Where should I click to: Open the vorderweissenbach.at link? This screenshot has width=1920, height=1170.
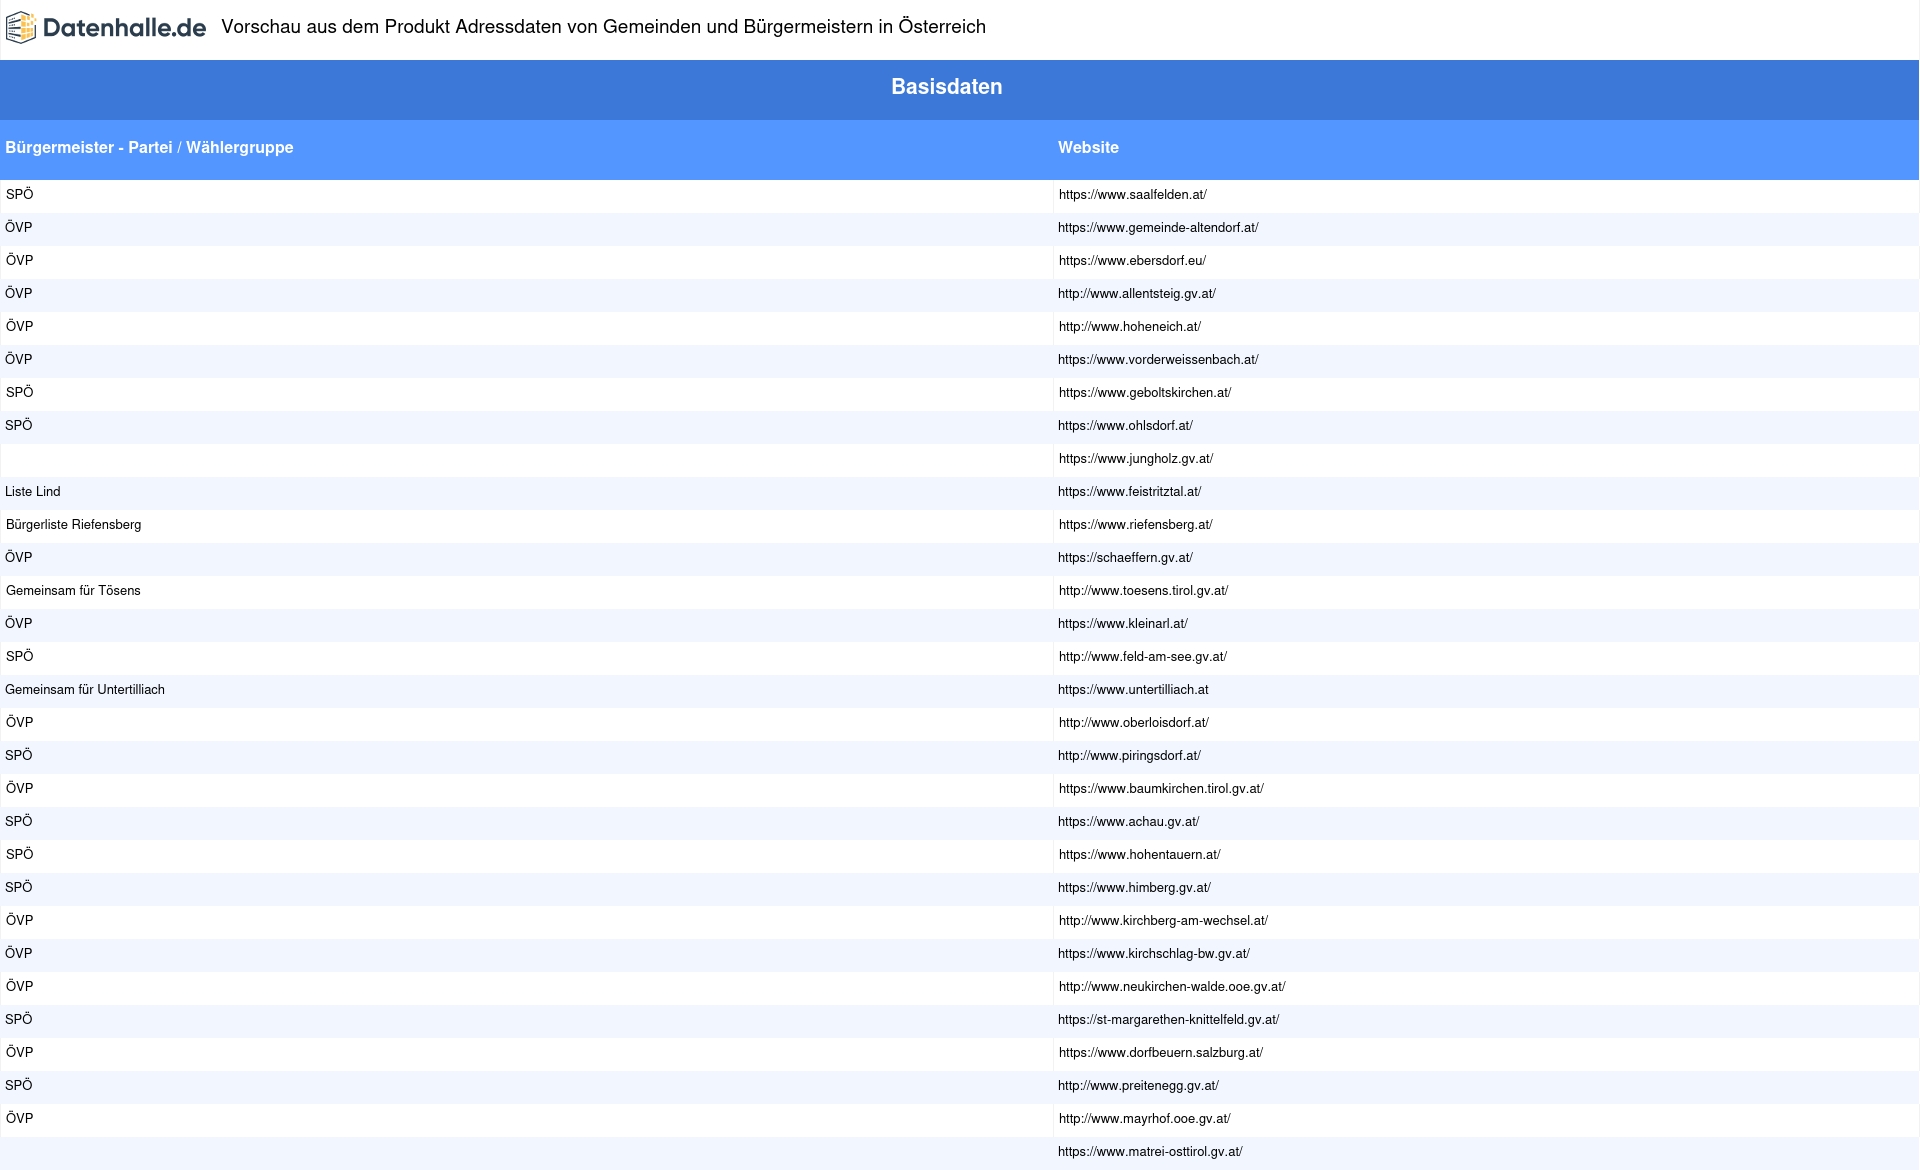(1158, 360)
